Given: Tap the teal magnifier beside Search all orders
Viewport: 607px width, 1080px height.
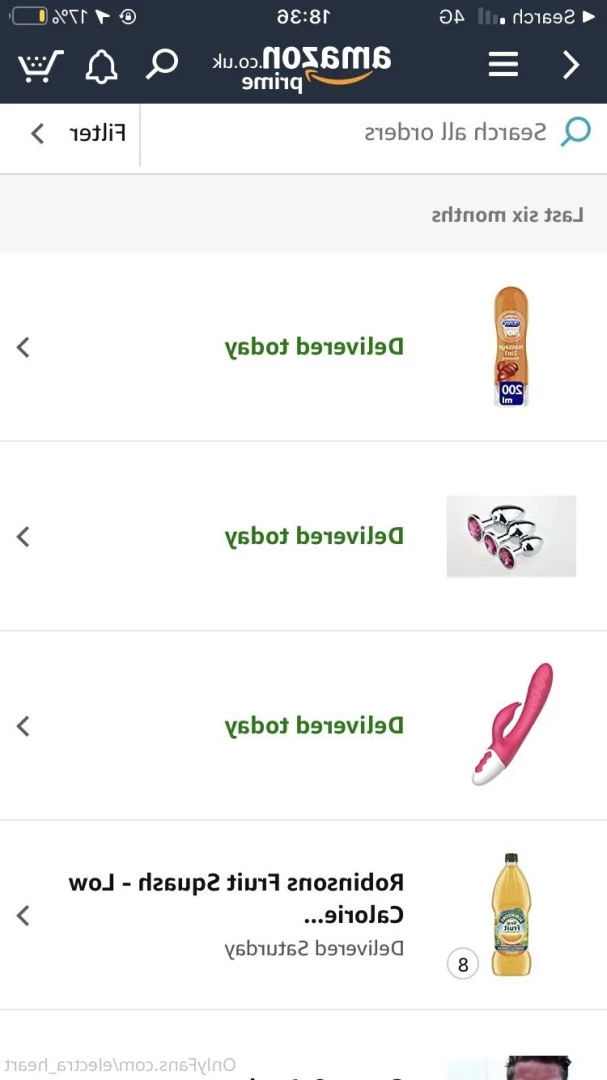Looking at the screenshot, I should [575, 132].
